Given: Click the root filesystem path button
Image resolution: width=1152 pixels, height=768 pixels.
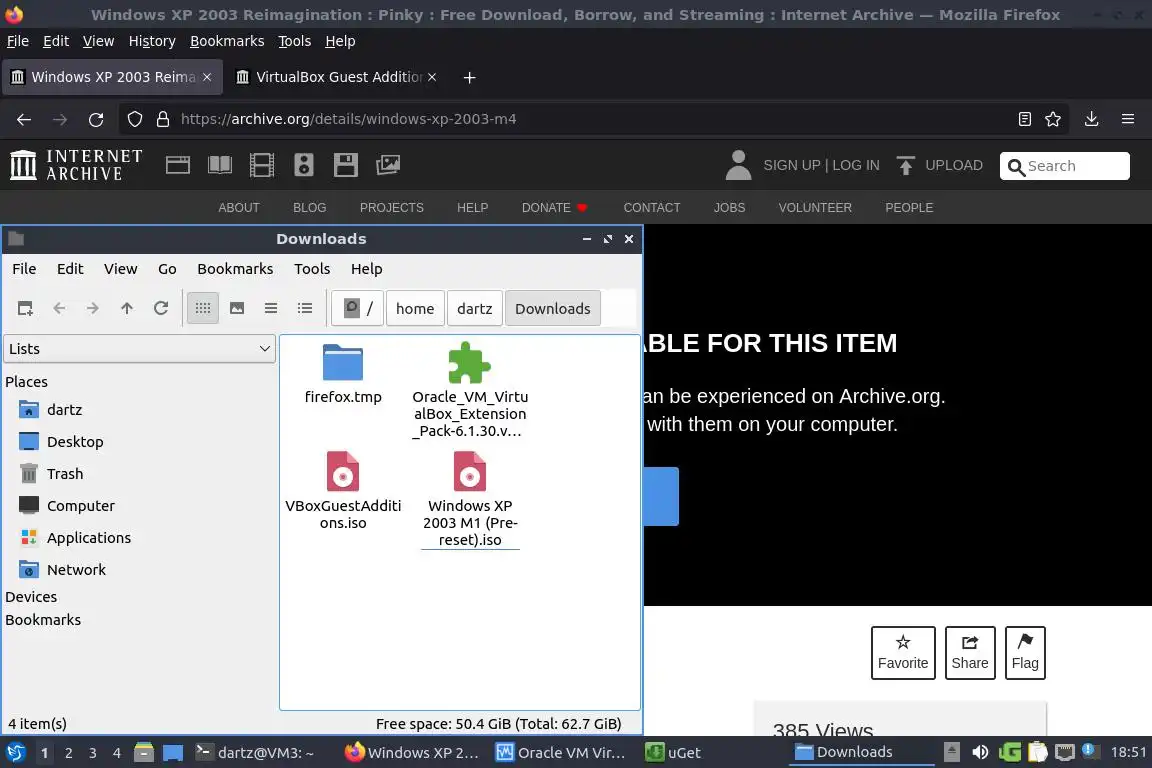Looking at the screenshot, I should click(358, 309).
